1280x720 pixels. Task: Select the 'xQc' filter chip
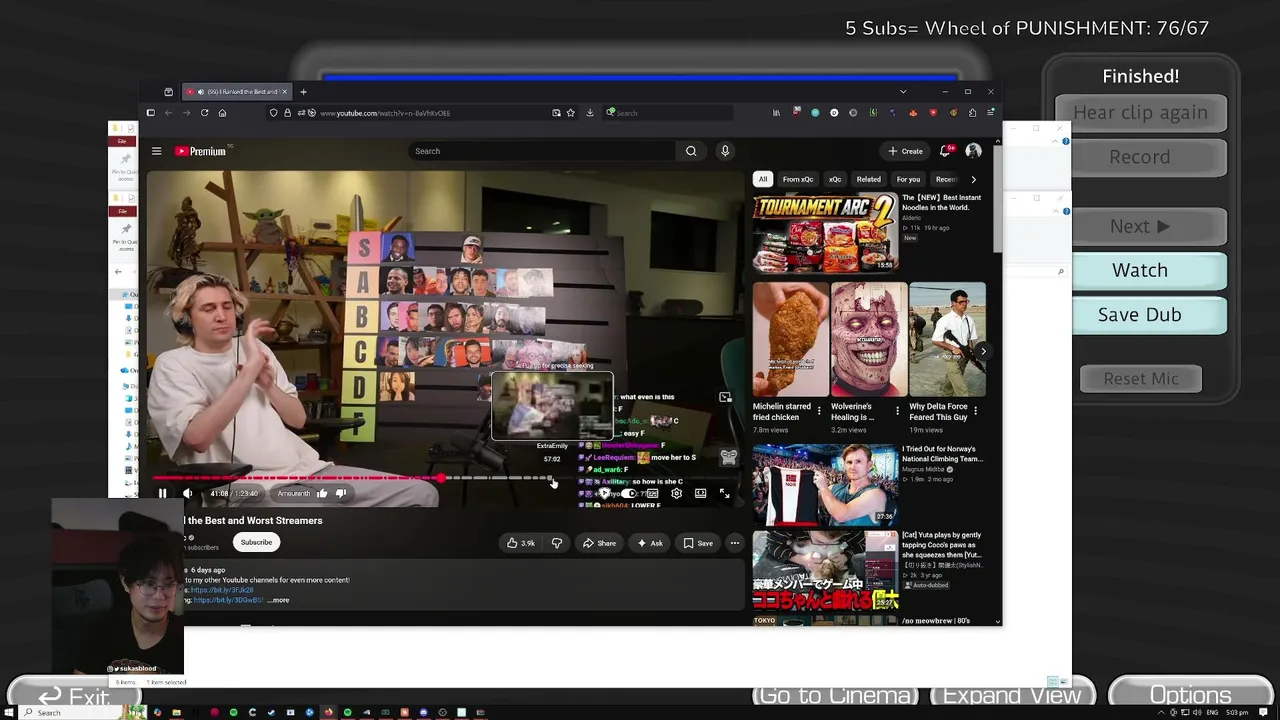835,179
